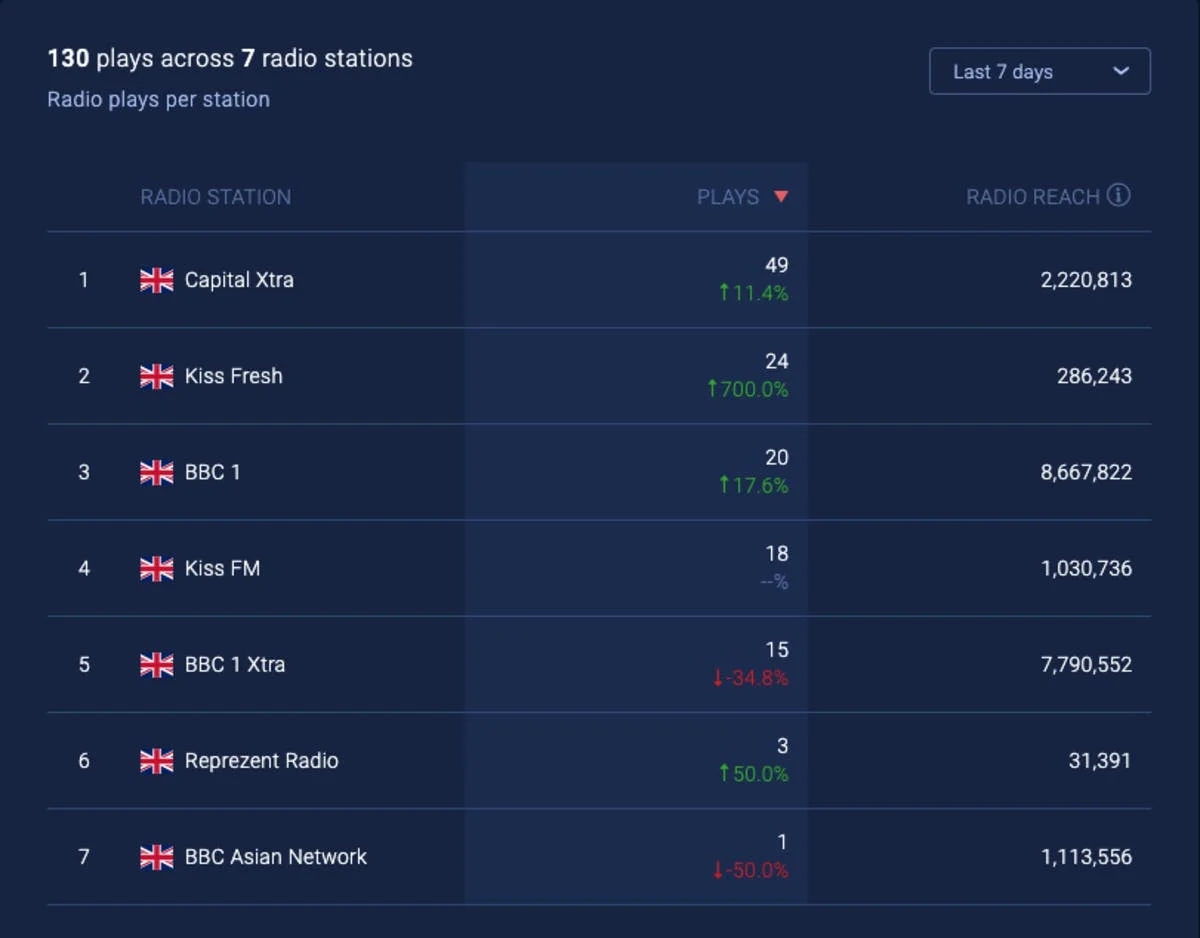Click the BBC Asian Network station name

[x=277, y=857]
